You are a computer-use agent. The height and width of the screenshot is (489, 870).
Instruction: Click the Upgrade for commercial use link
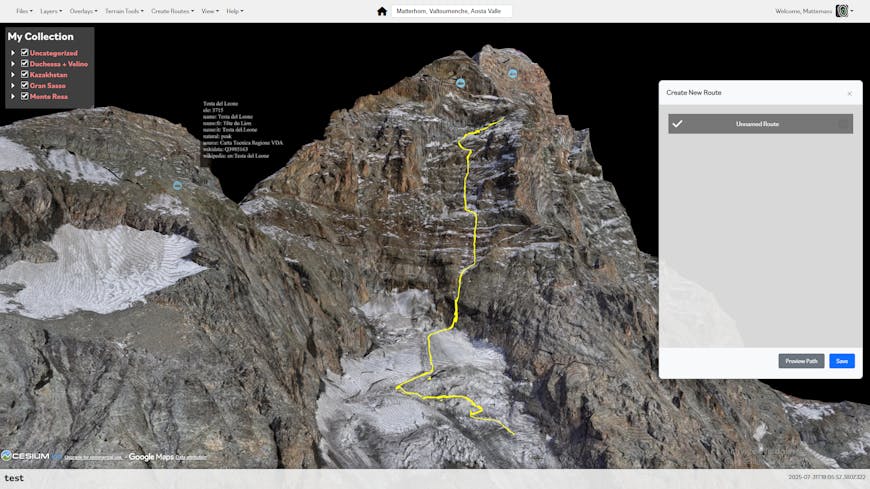click(x=93, y=457)
